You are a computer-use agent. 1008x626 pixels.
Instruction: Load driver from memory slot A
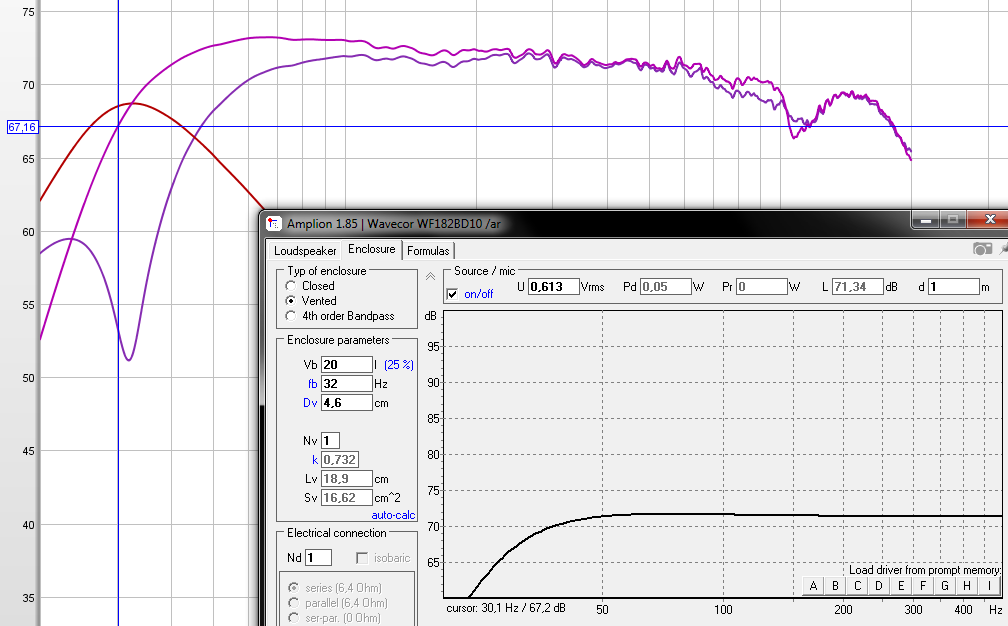click(x=813, y=586)
